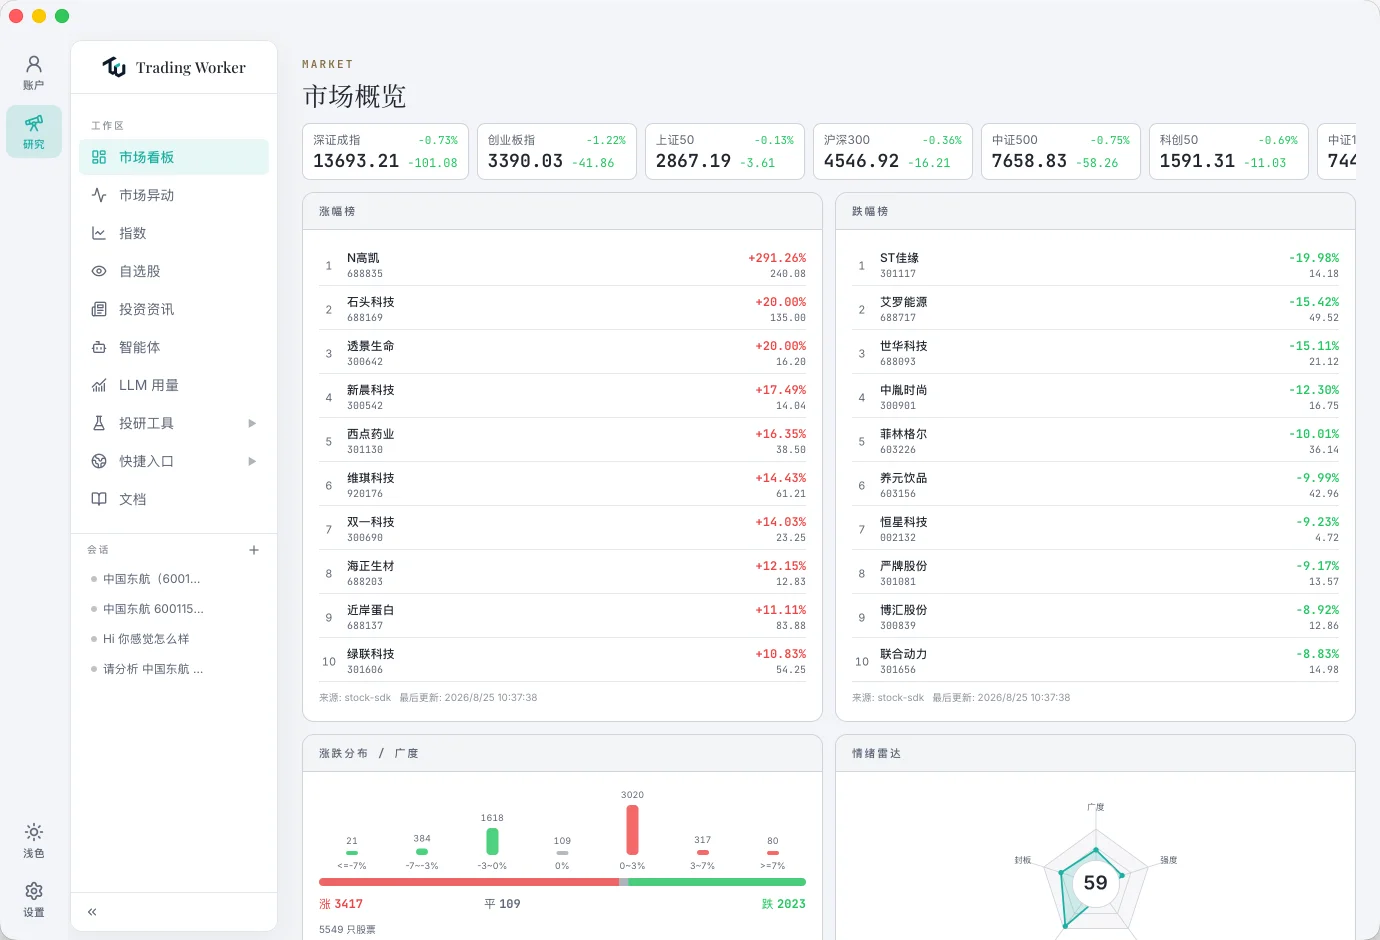
Task: Select the 创业板指 index card
Action: click(x=557, y=152)
